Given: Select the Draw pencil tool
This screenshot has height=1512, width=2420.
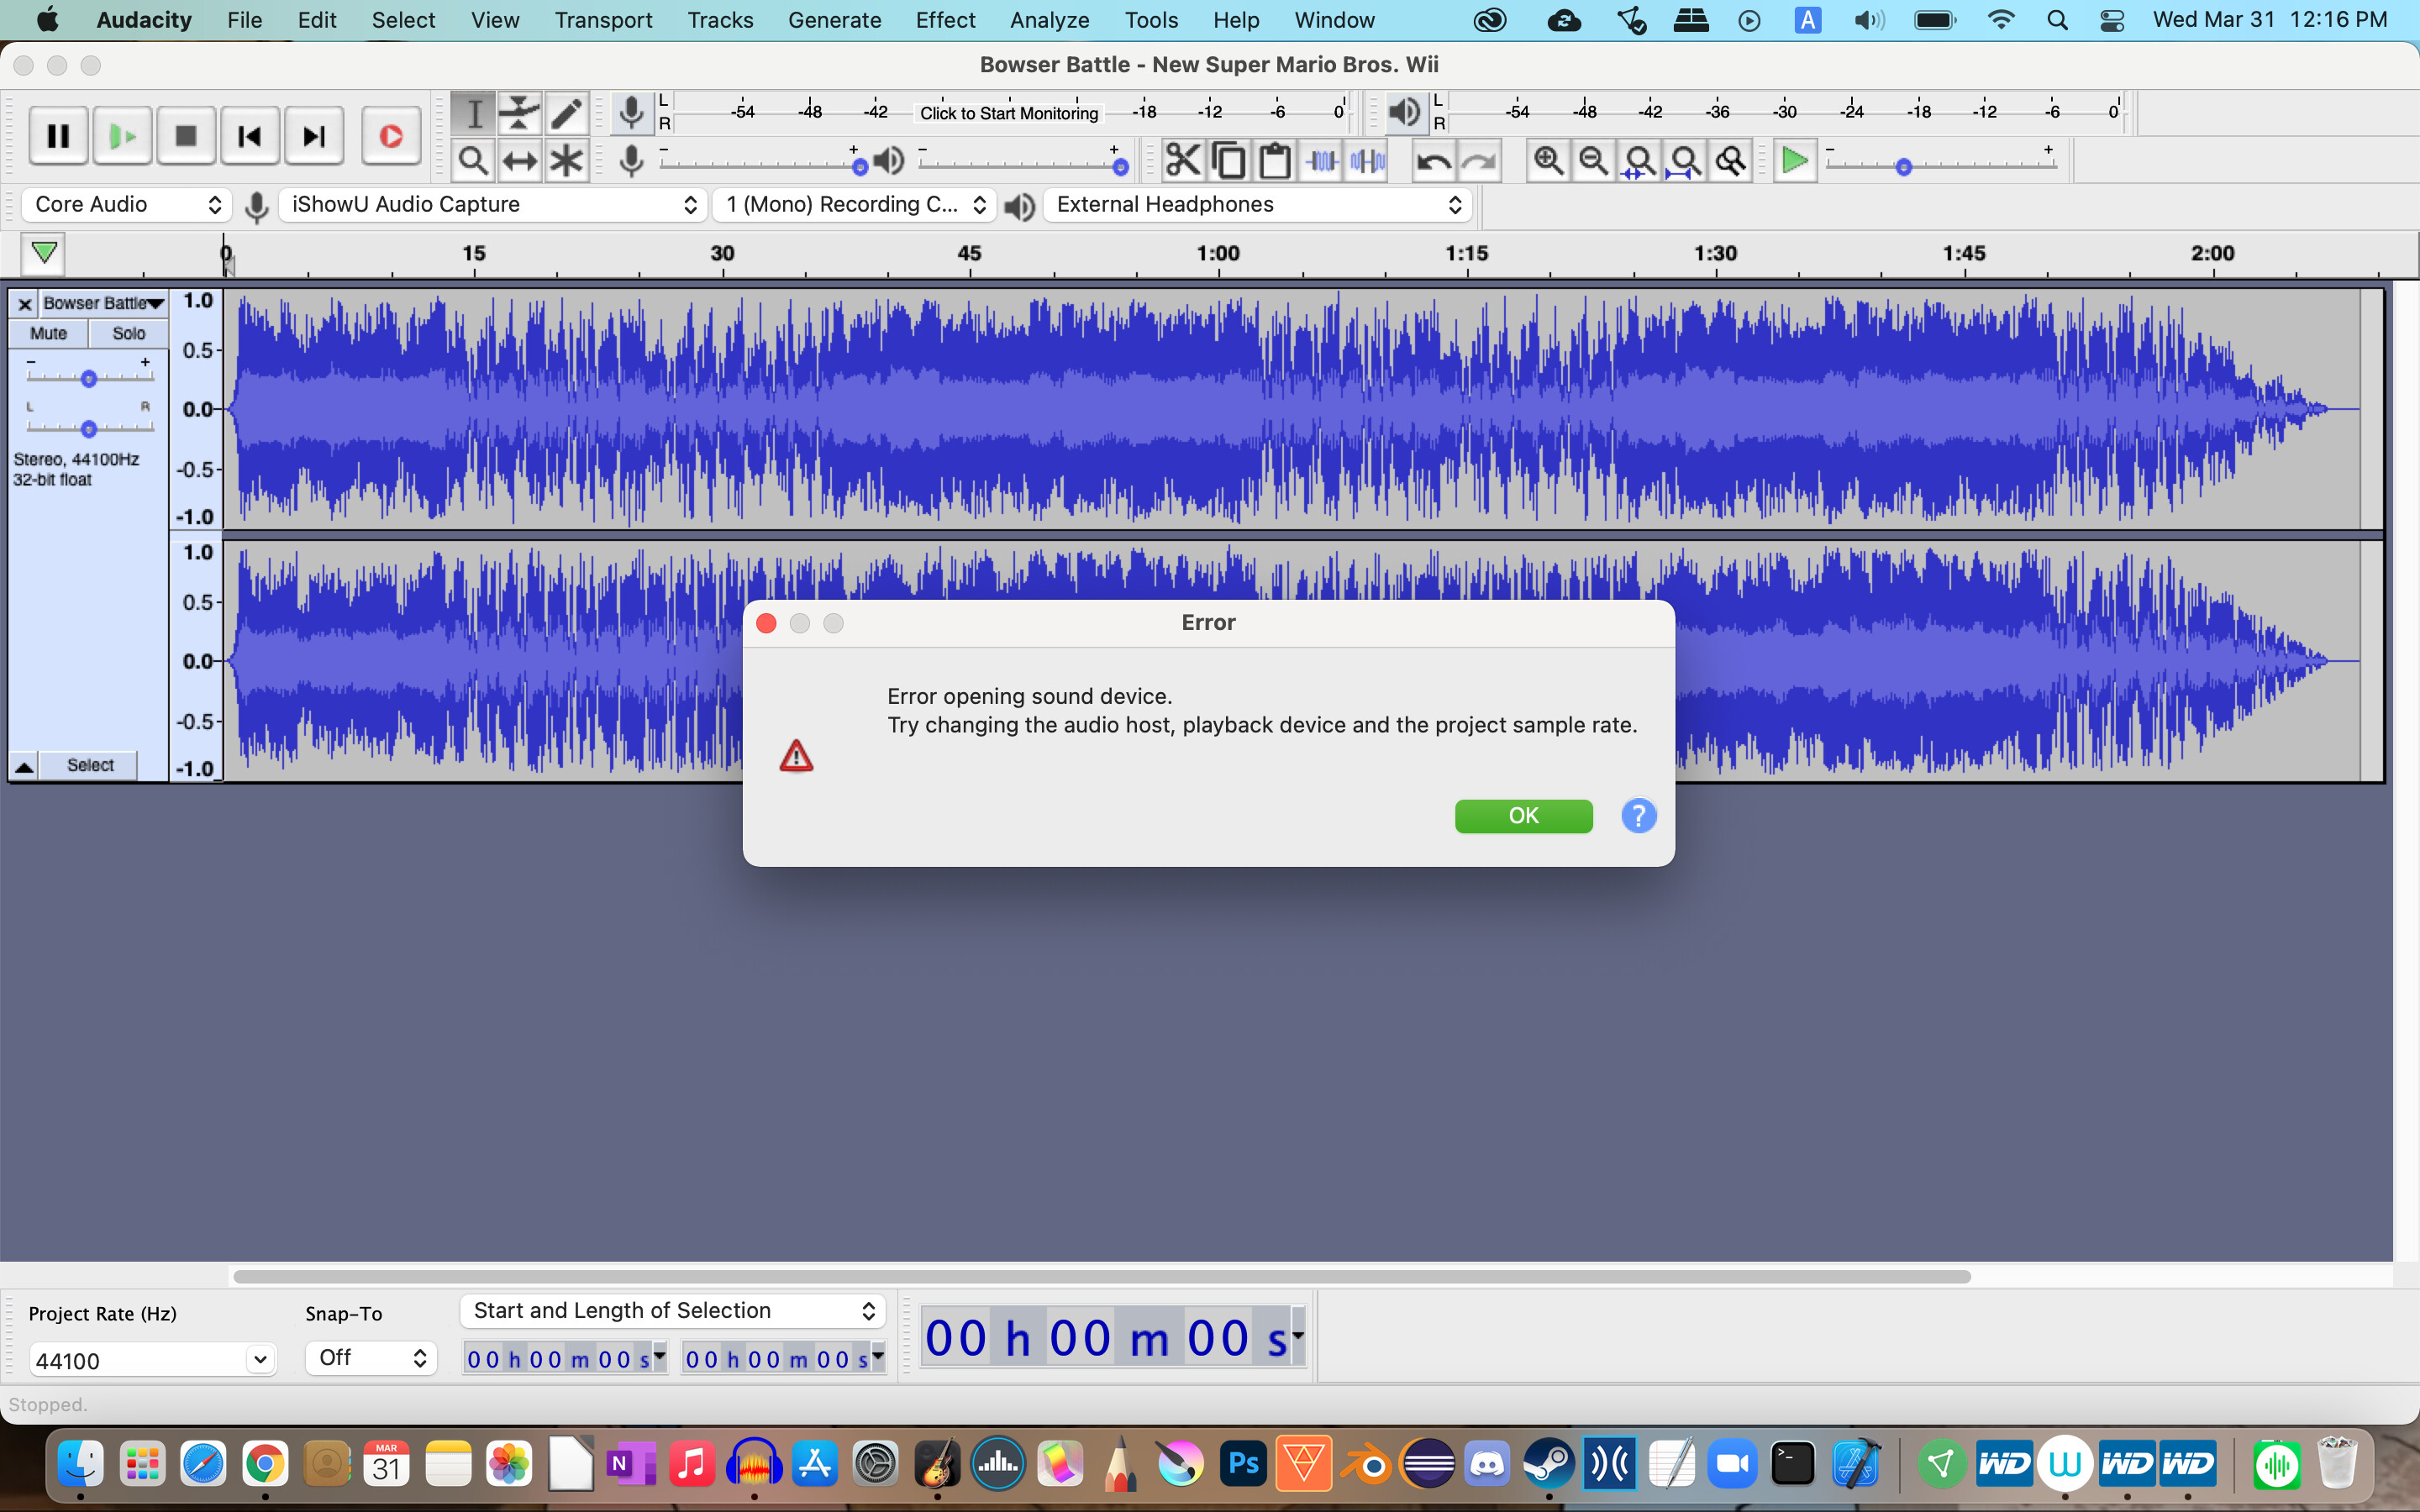Looking at the screenshot, I should pyautogui.click(x=566, y=113).
